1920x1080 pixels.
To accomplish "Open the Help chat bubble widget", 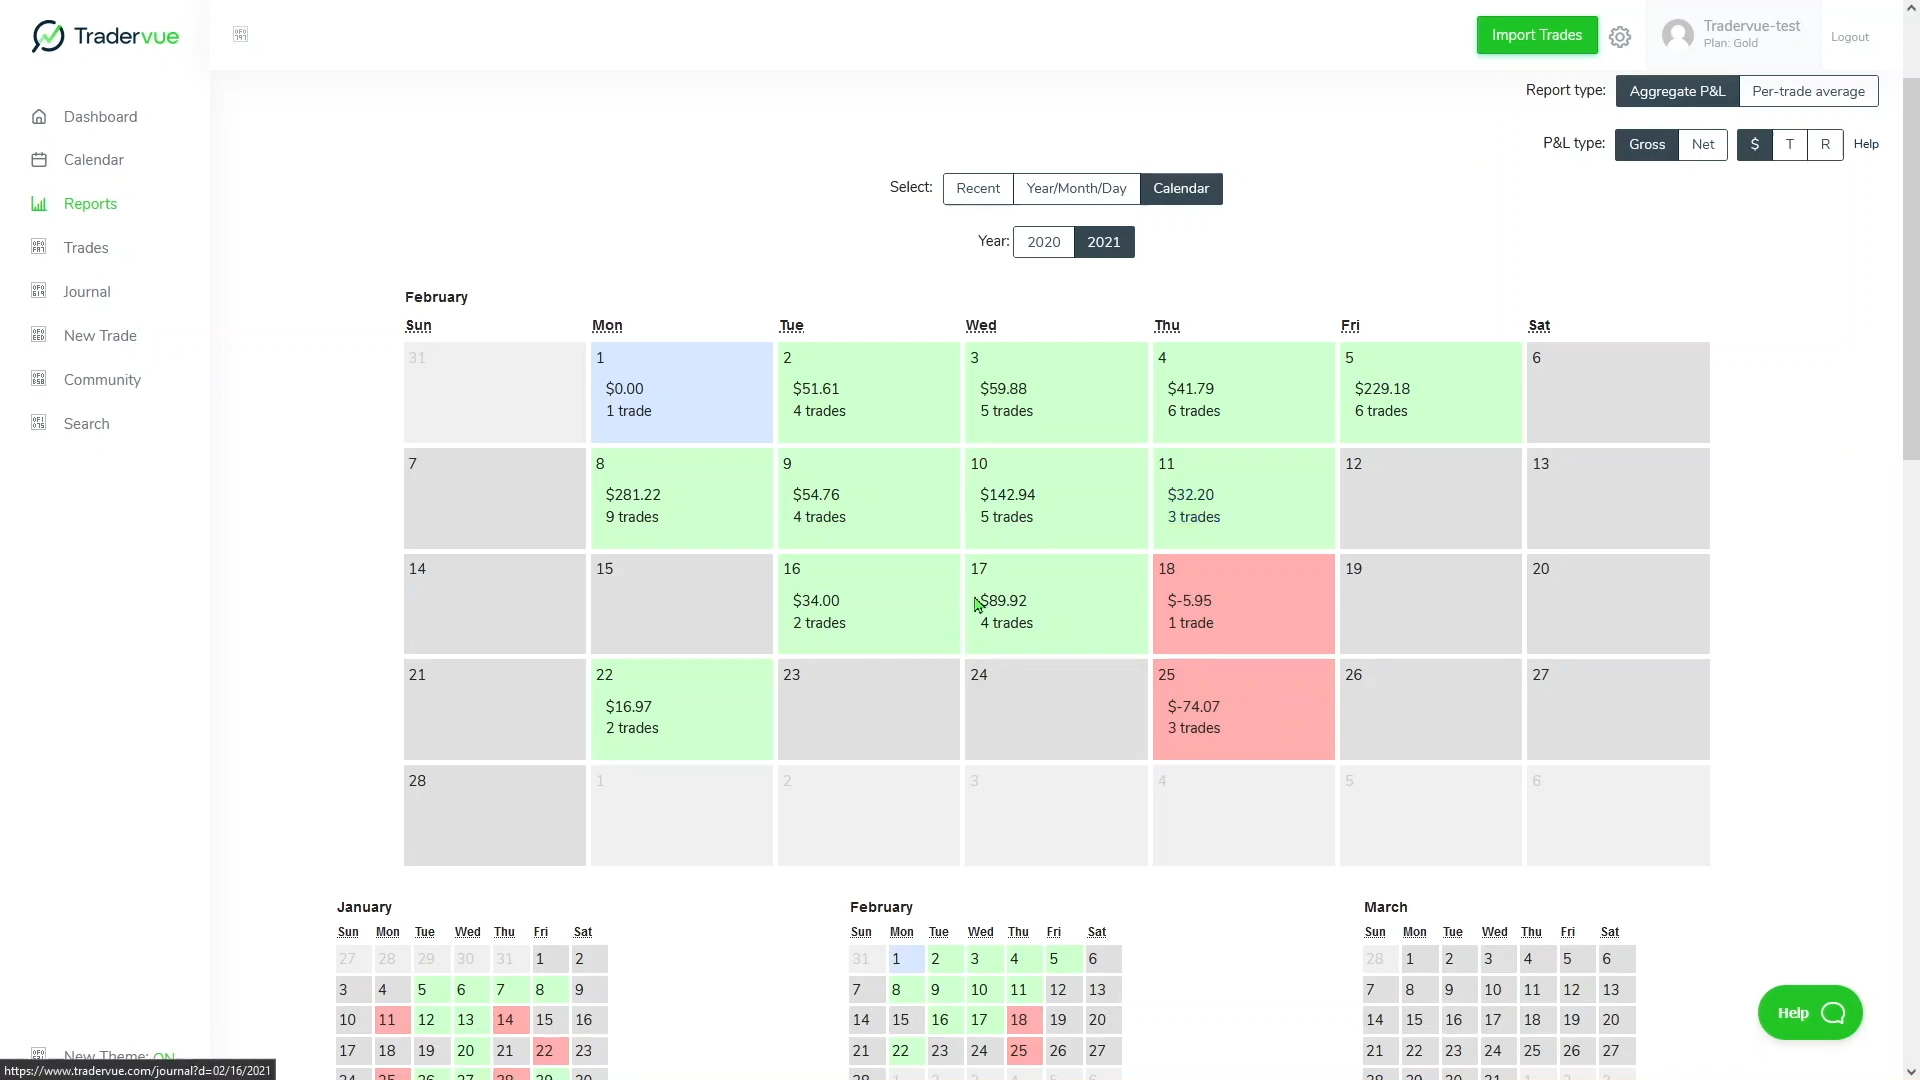I will 1809,1013.
